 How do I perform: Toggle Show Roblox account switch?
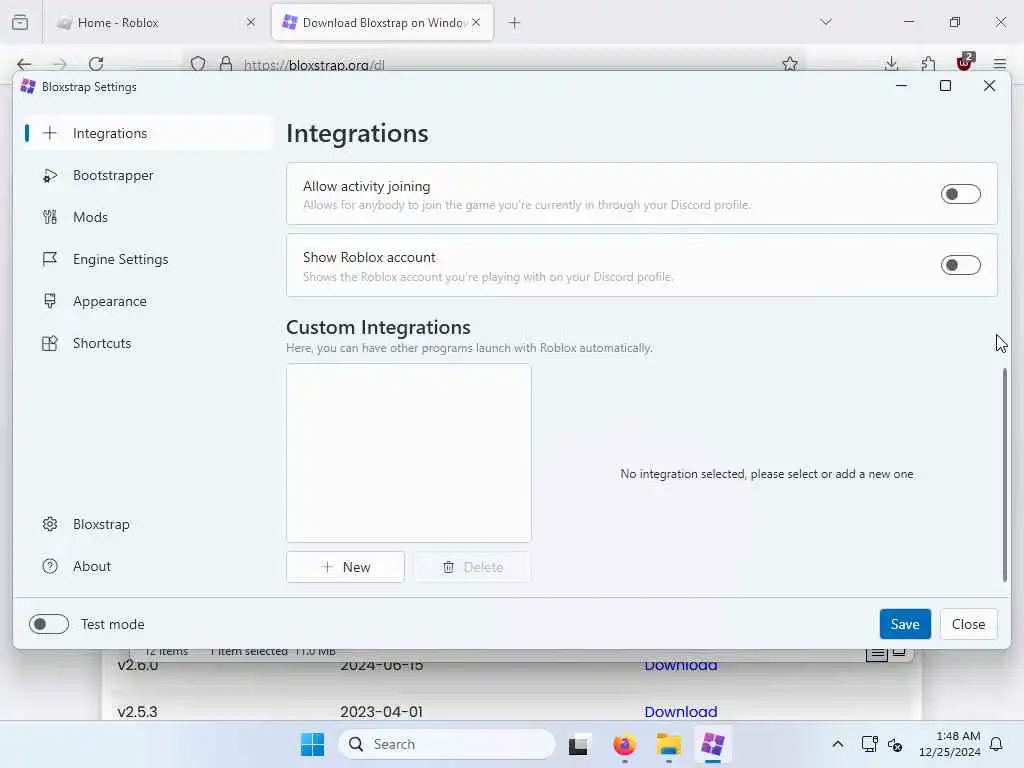tap(961, 265)
